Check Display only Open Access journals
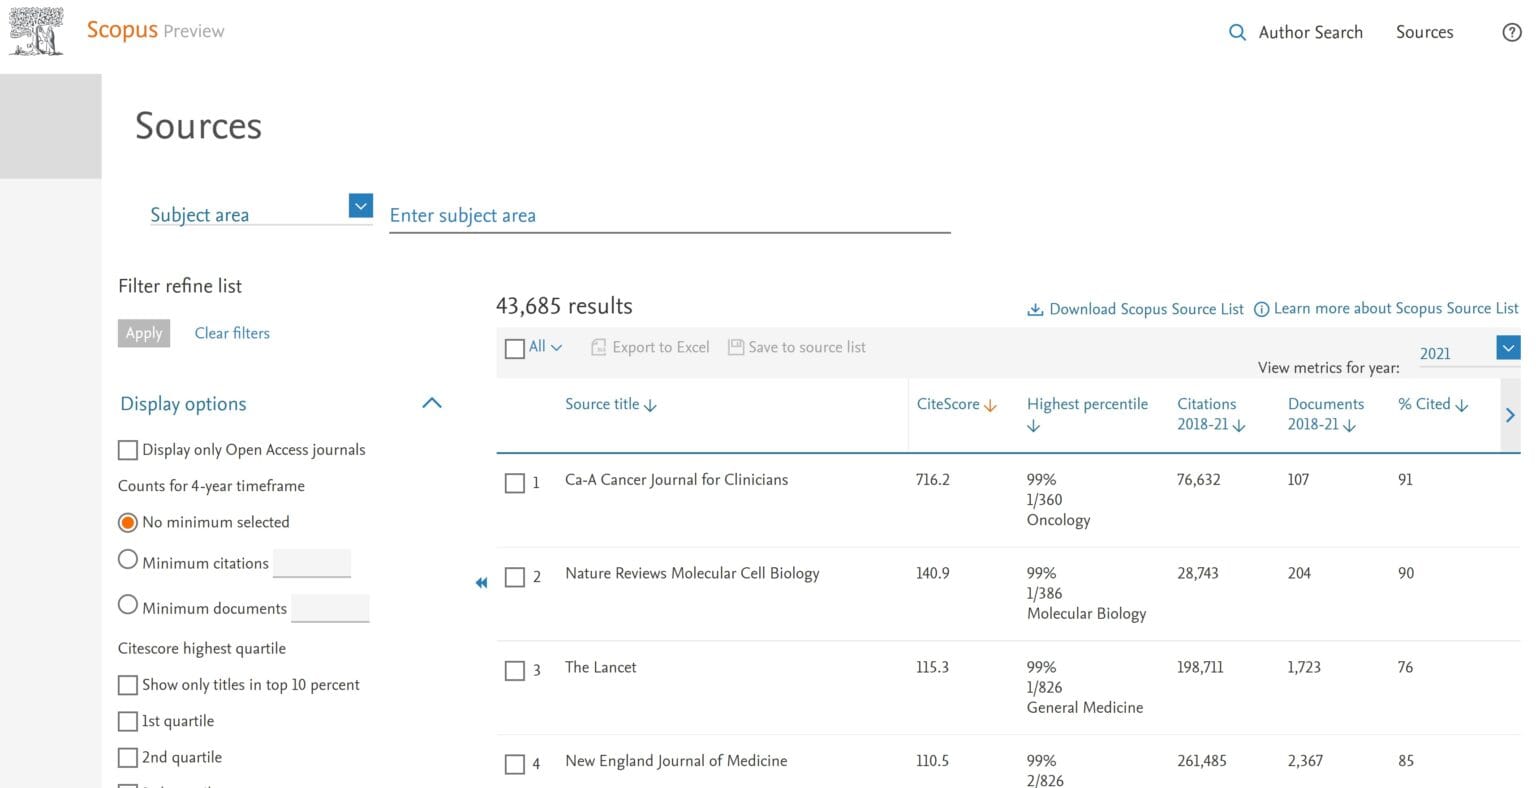Image resolution: width=1536 pixels, height=788 pixels. tap(128, 450)
